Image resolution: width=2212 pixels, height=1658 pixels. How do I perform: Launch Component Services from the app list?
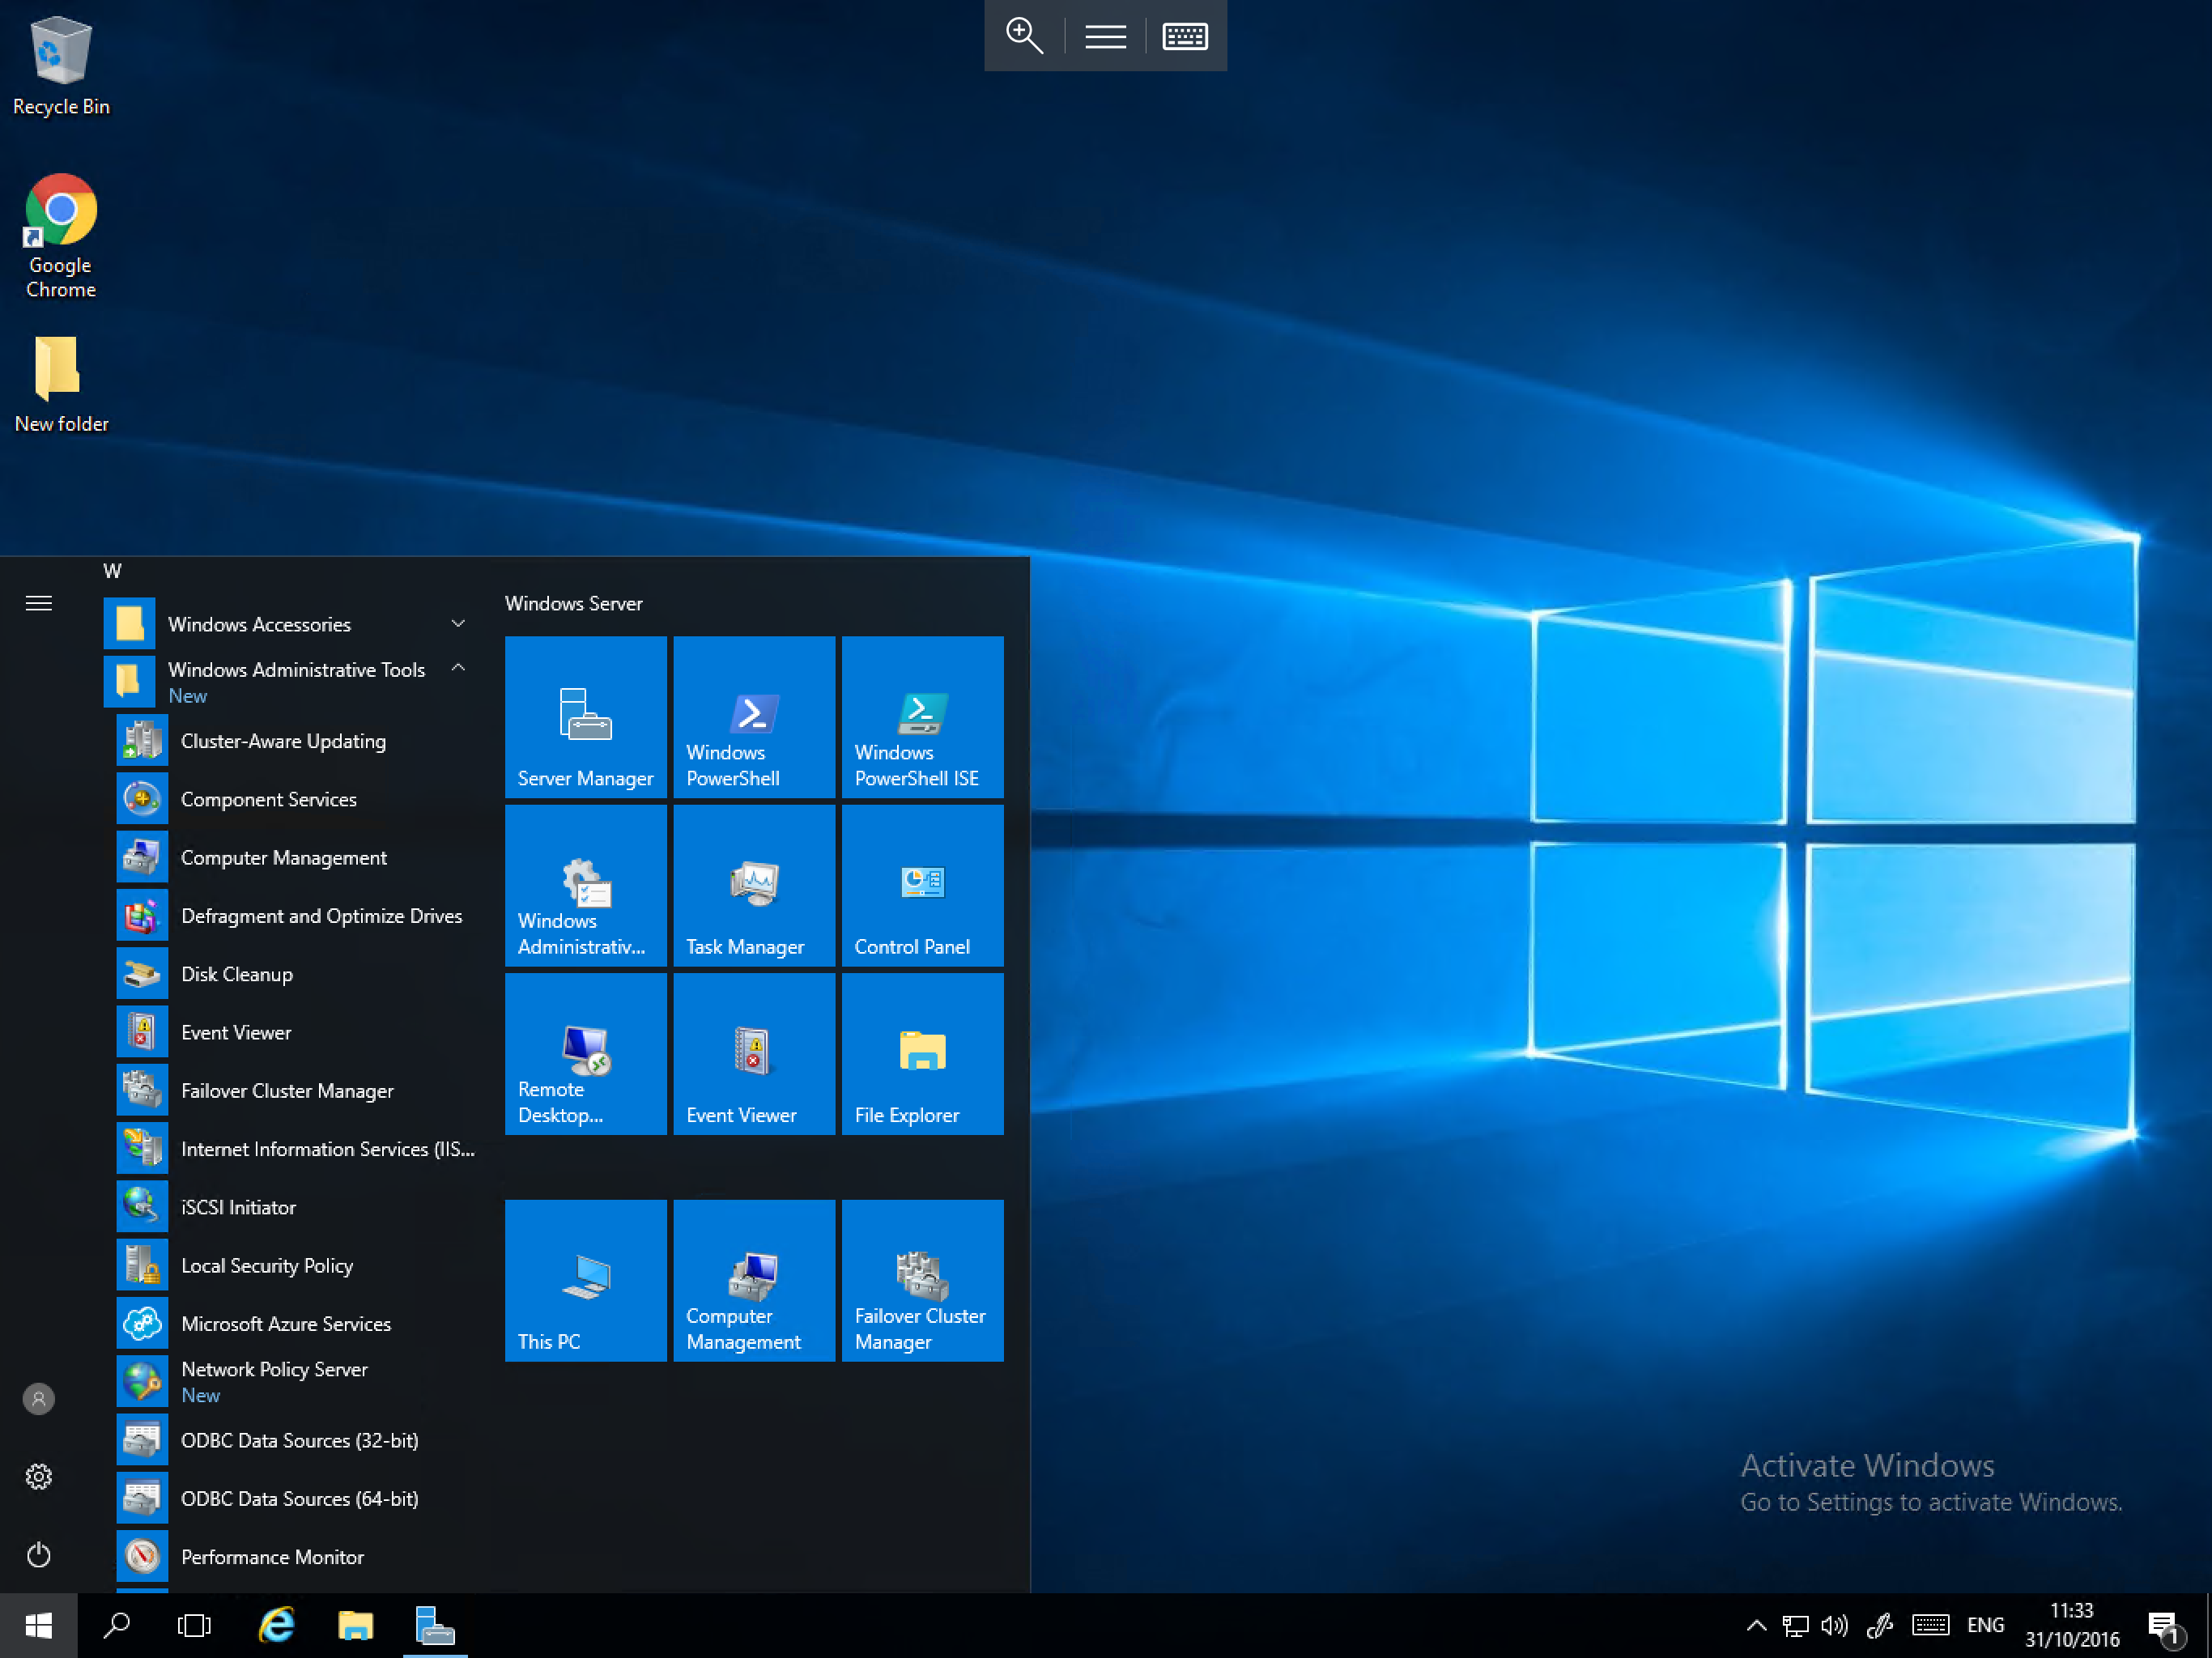click(297, 799)
